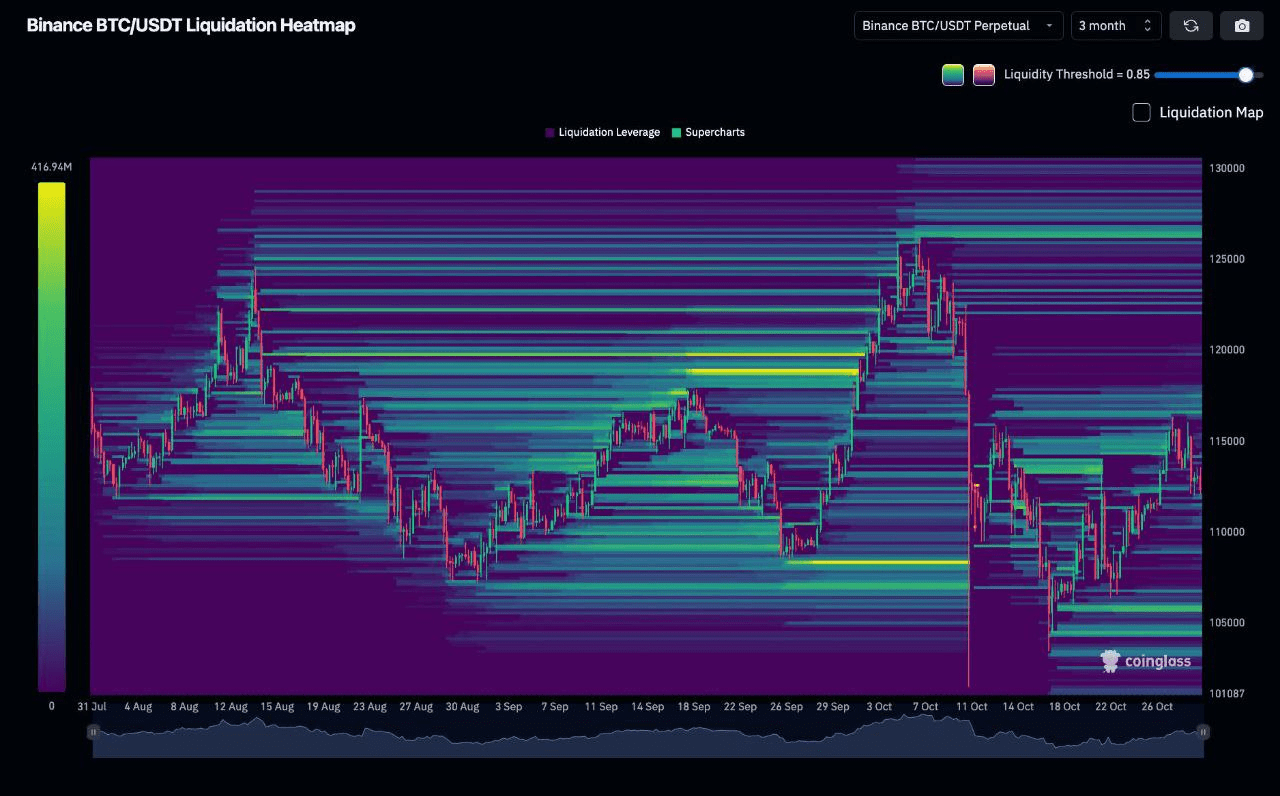Toggle the Supercharts series label
This screenshot has width=1280, height=796.
(x=715, y=132)
